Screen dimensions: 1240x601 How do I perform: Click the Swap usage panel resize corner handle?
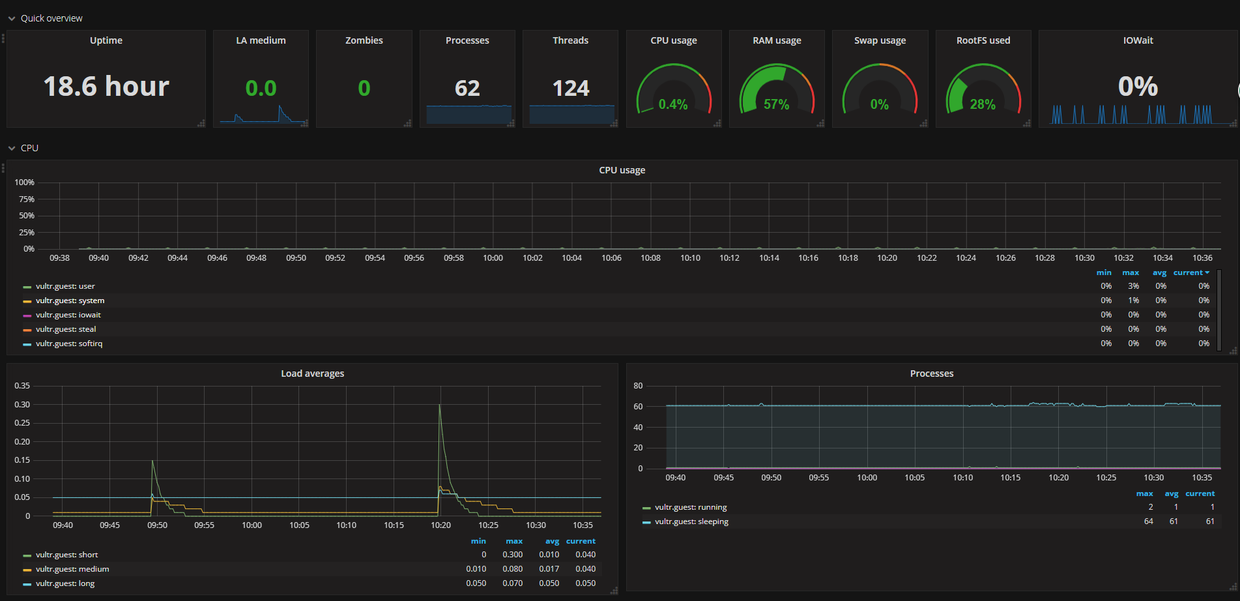click(x=924, y=123)
